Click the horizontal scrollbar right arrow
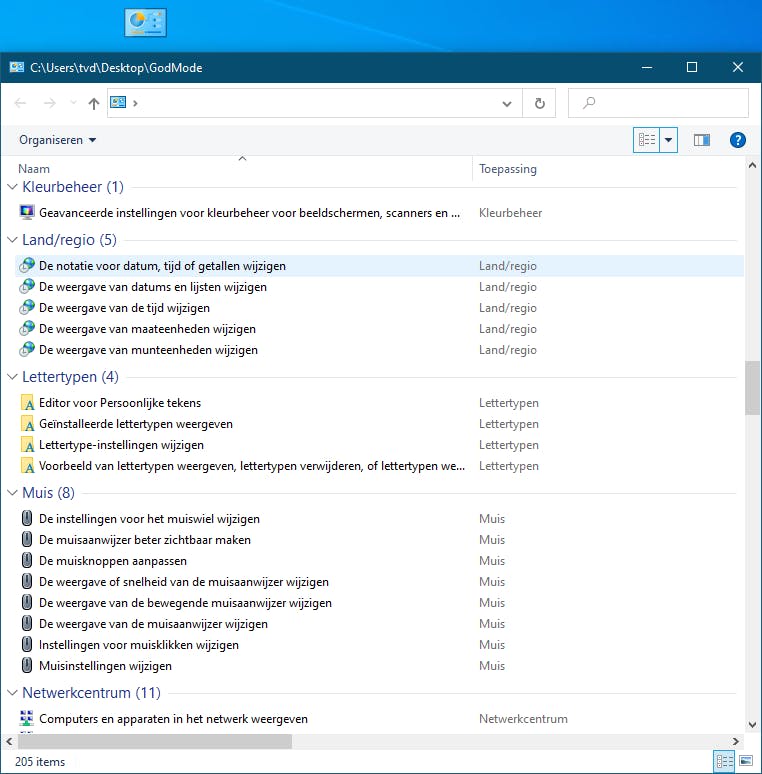 point(735,741)
